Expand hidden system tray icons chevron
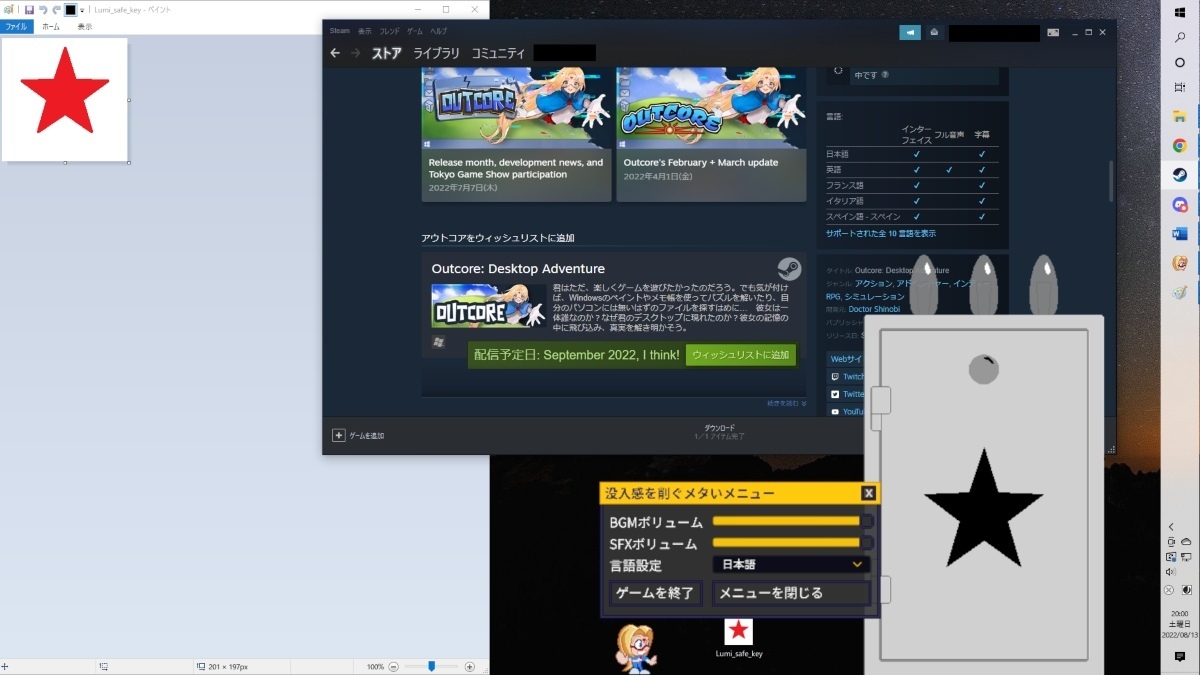1200x675 pixels. [x=1171, y=527]
